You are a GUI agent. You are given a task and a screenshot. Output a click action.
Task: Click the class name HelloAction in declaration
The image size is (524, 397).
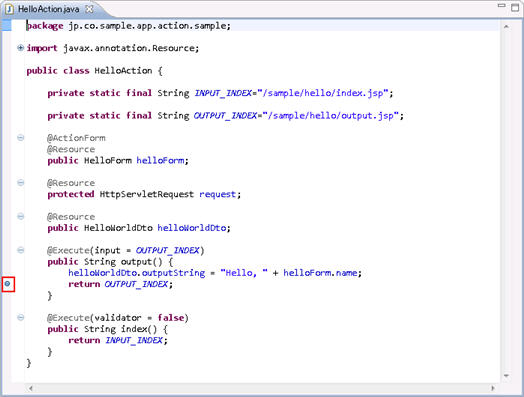pos(123,71)
